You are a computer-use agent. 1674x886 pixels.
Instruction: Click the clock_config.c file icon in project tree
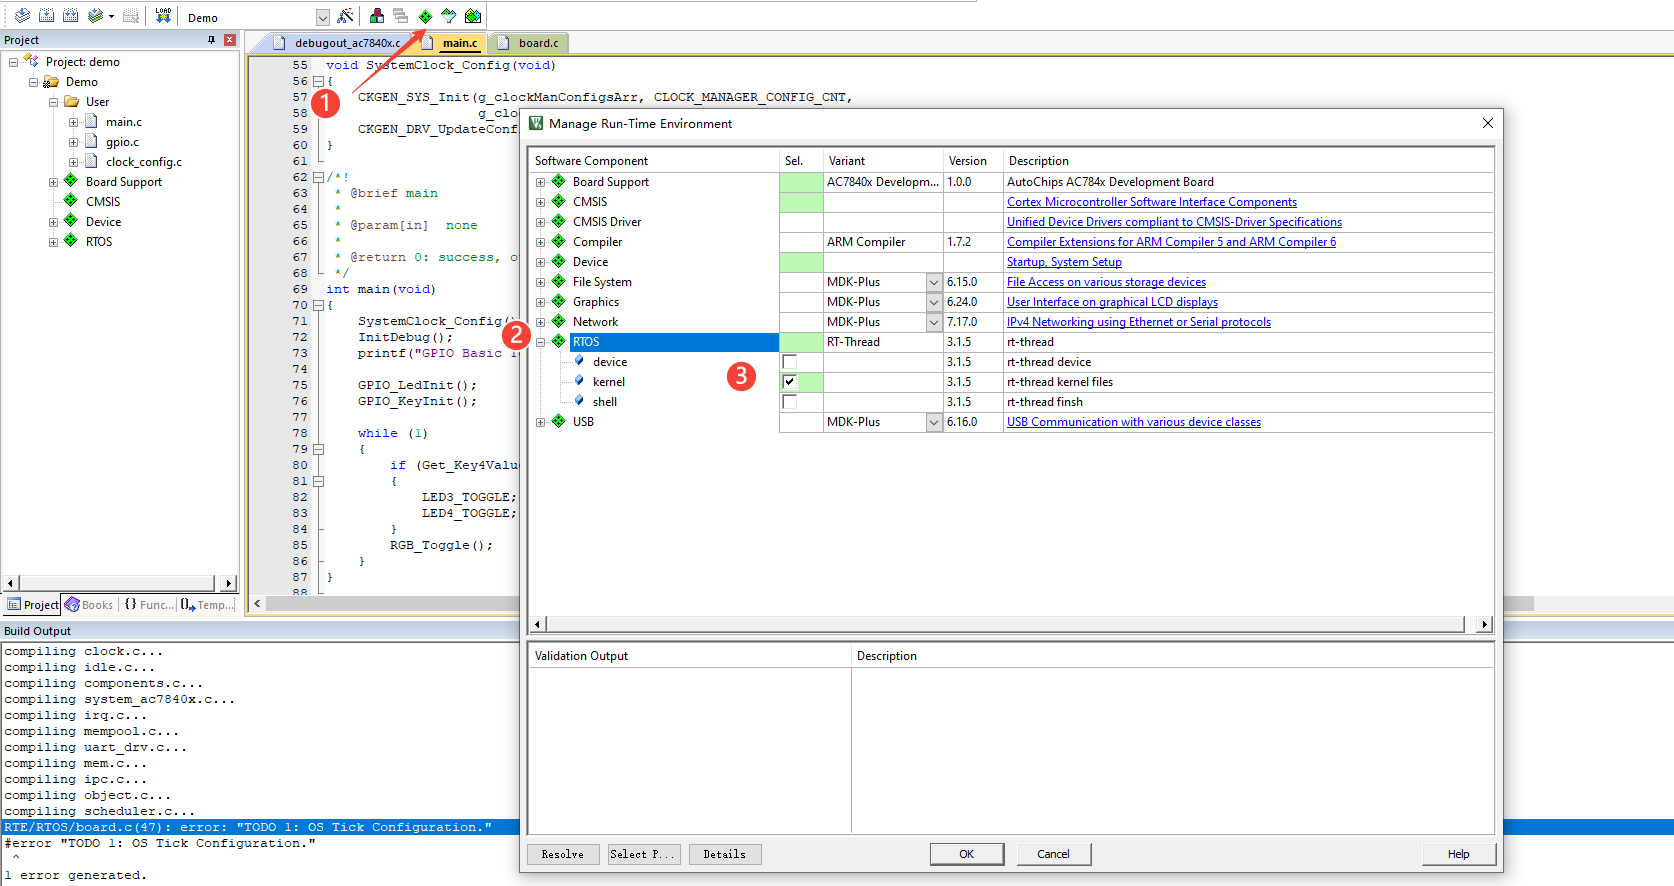tap(91, 162)
